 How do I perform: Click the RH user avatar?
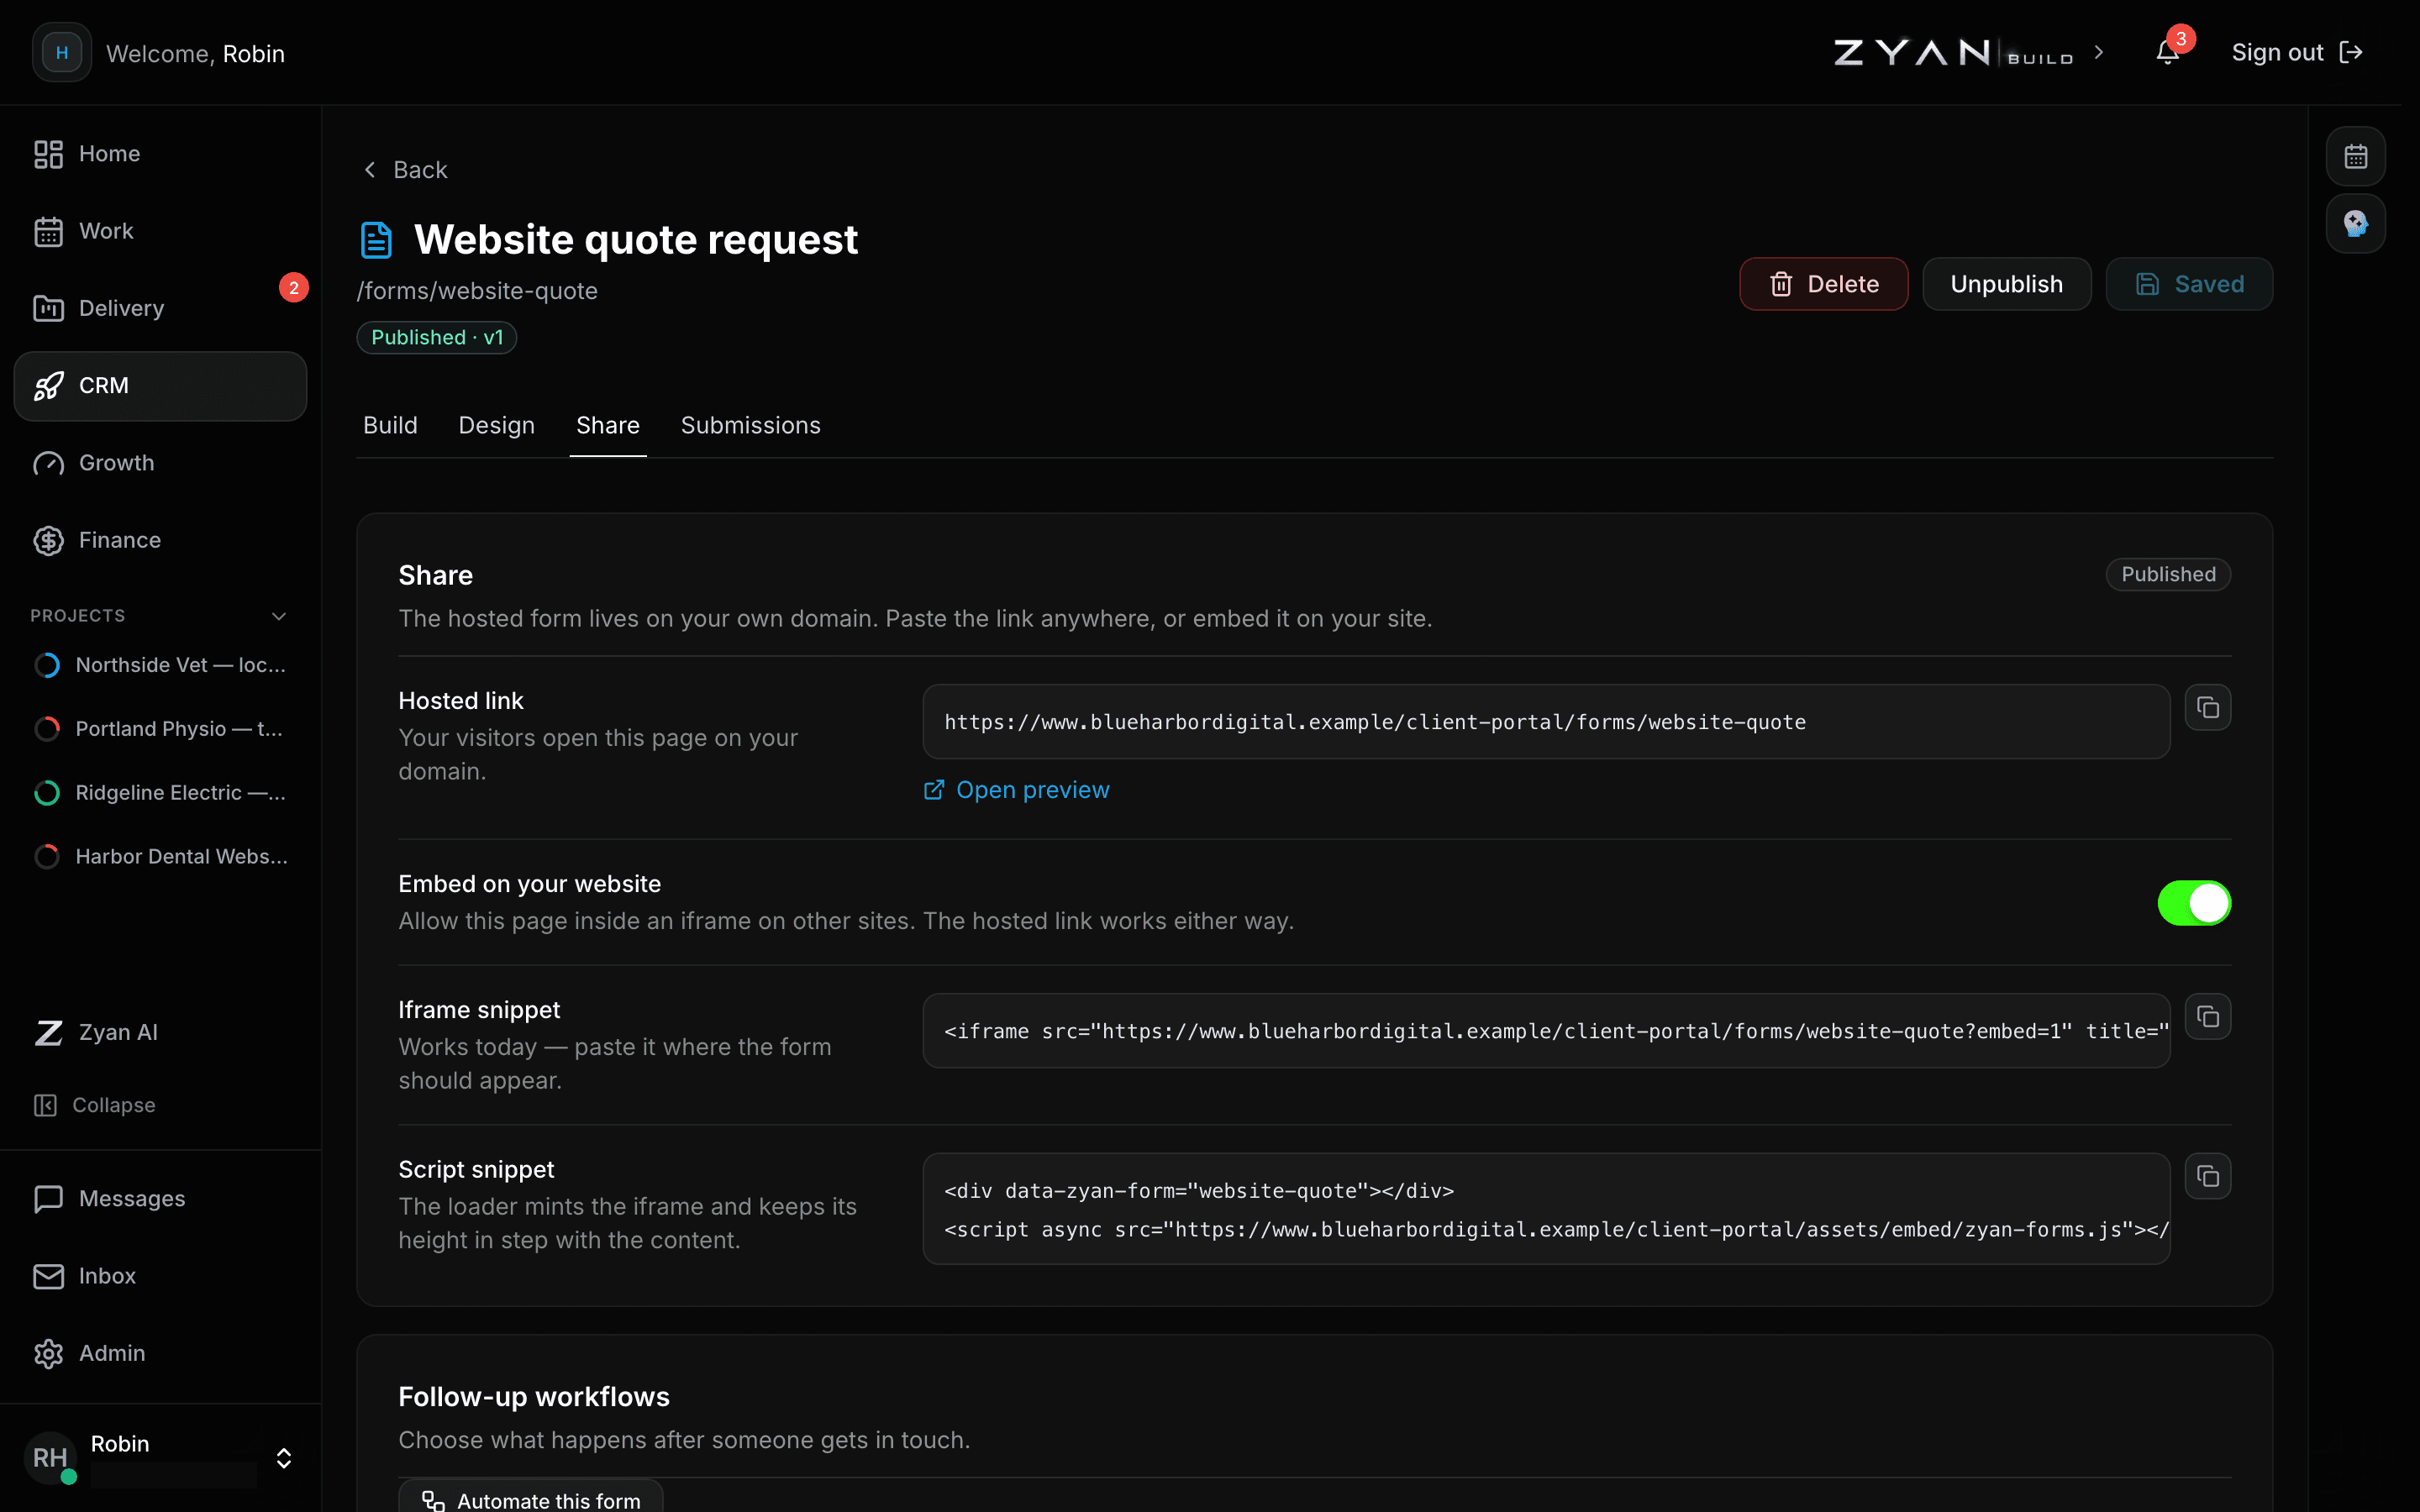50,1458
